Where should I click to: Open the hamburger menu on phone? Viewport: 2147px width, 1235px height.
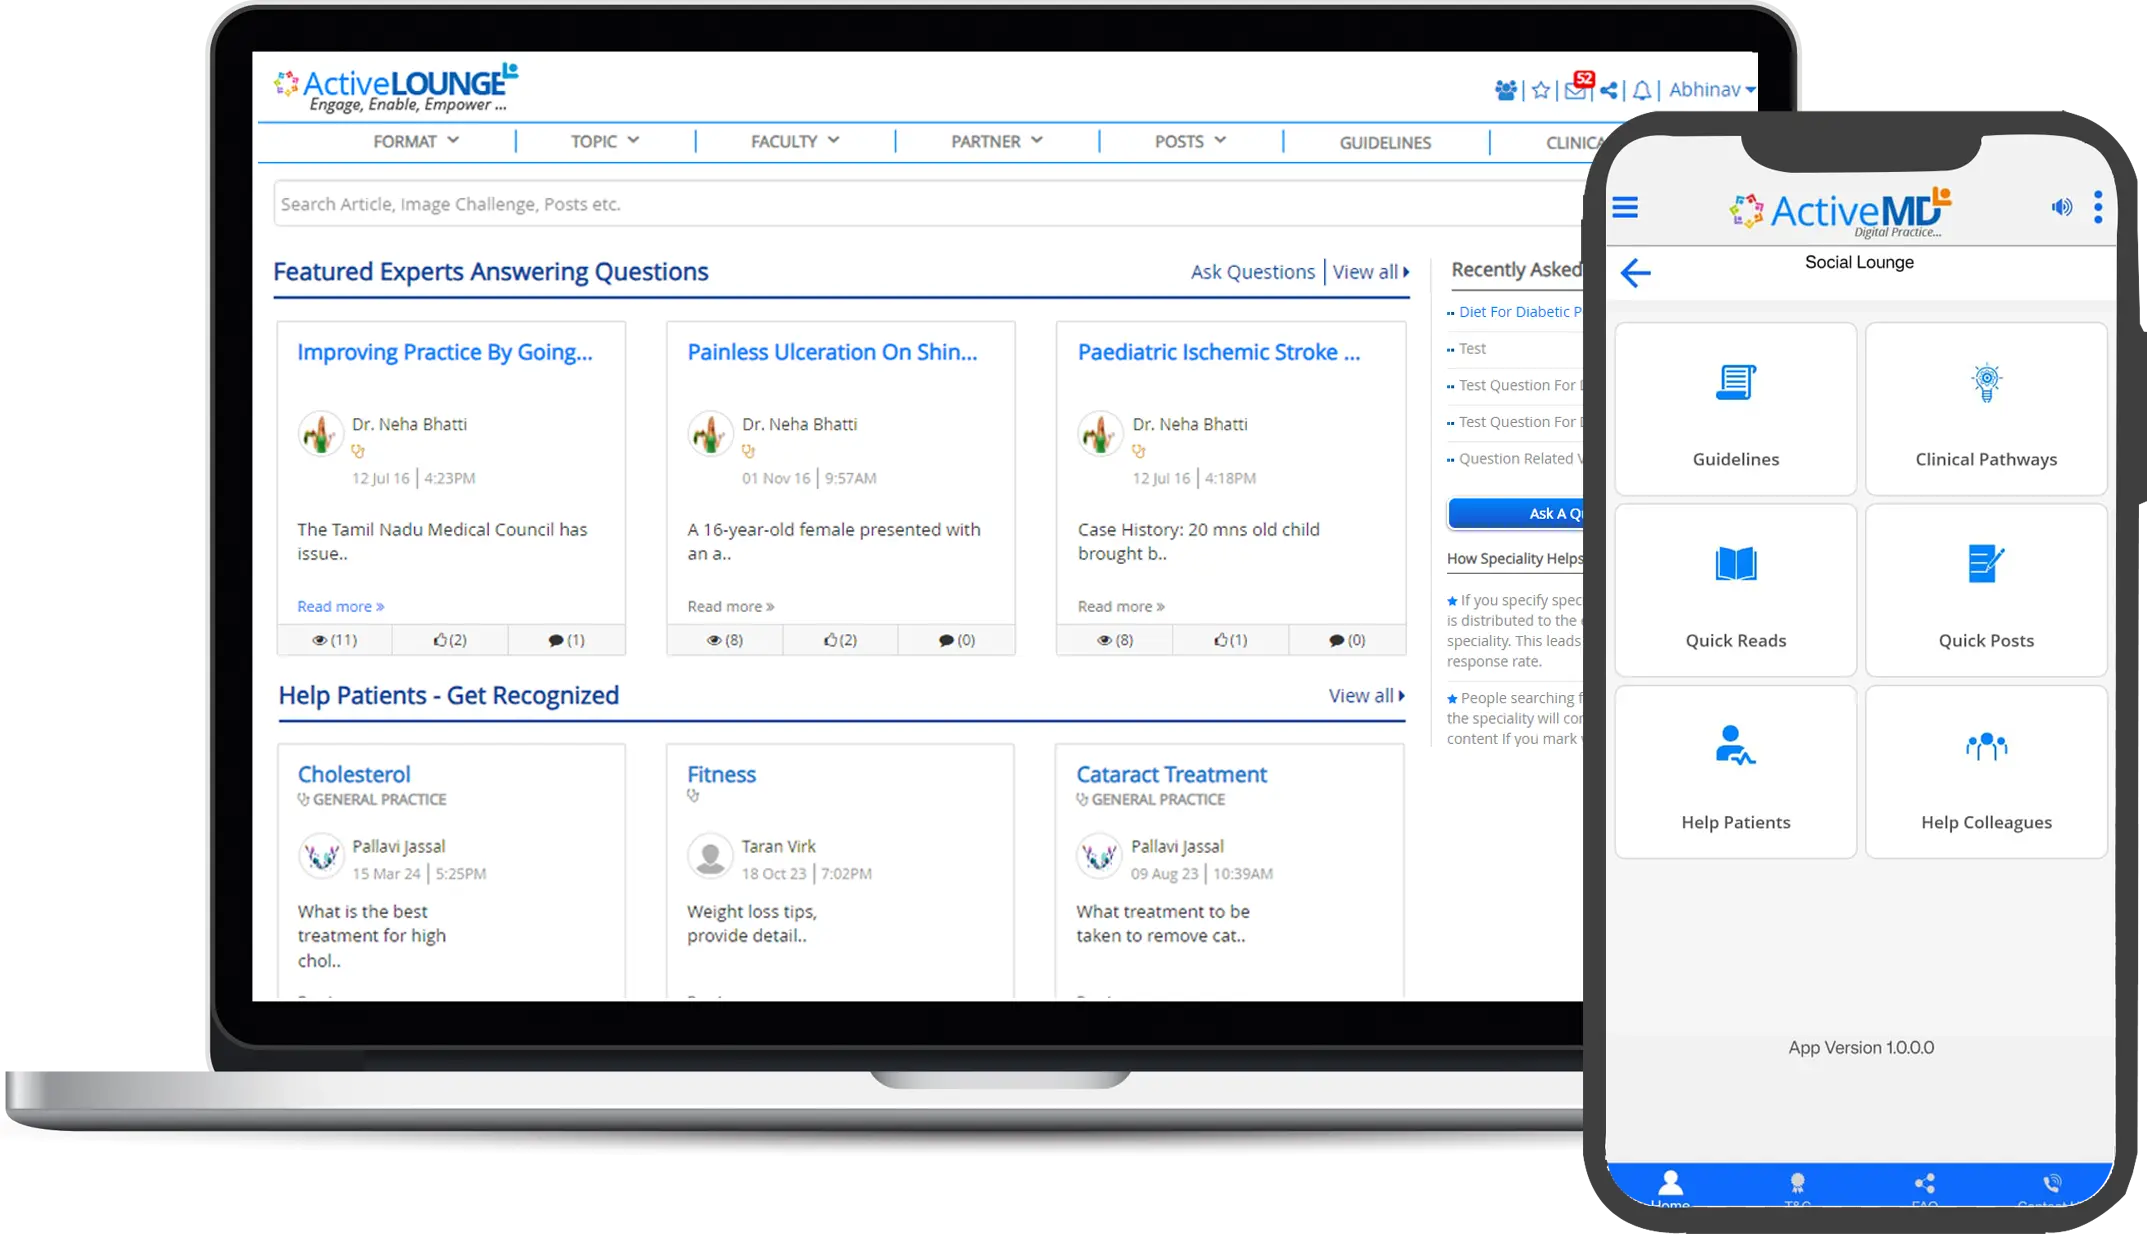point(1625,208)
